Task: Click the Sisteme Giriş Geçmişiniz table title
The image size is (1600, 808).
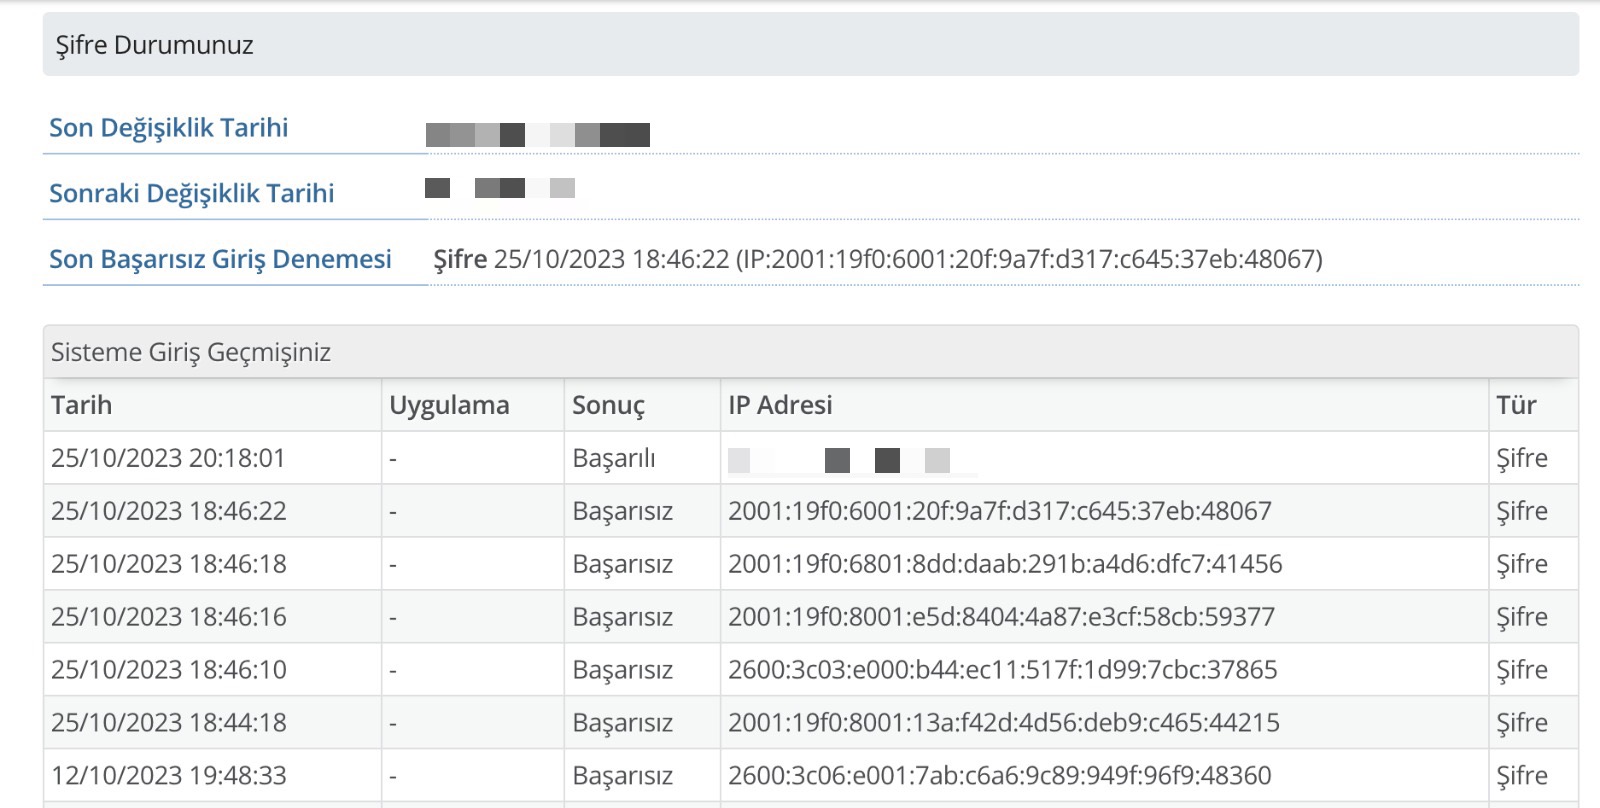Action: pyautogui.click(x=191, y=352)
